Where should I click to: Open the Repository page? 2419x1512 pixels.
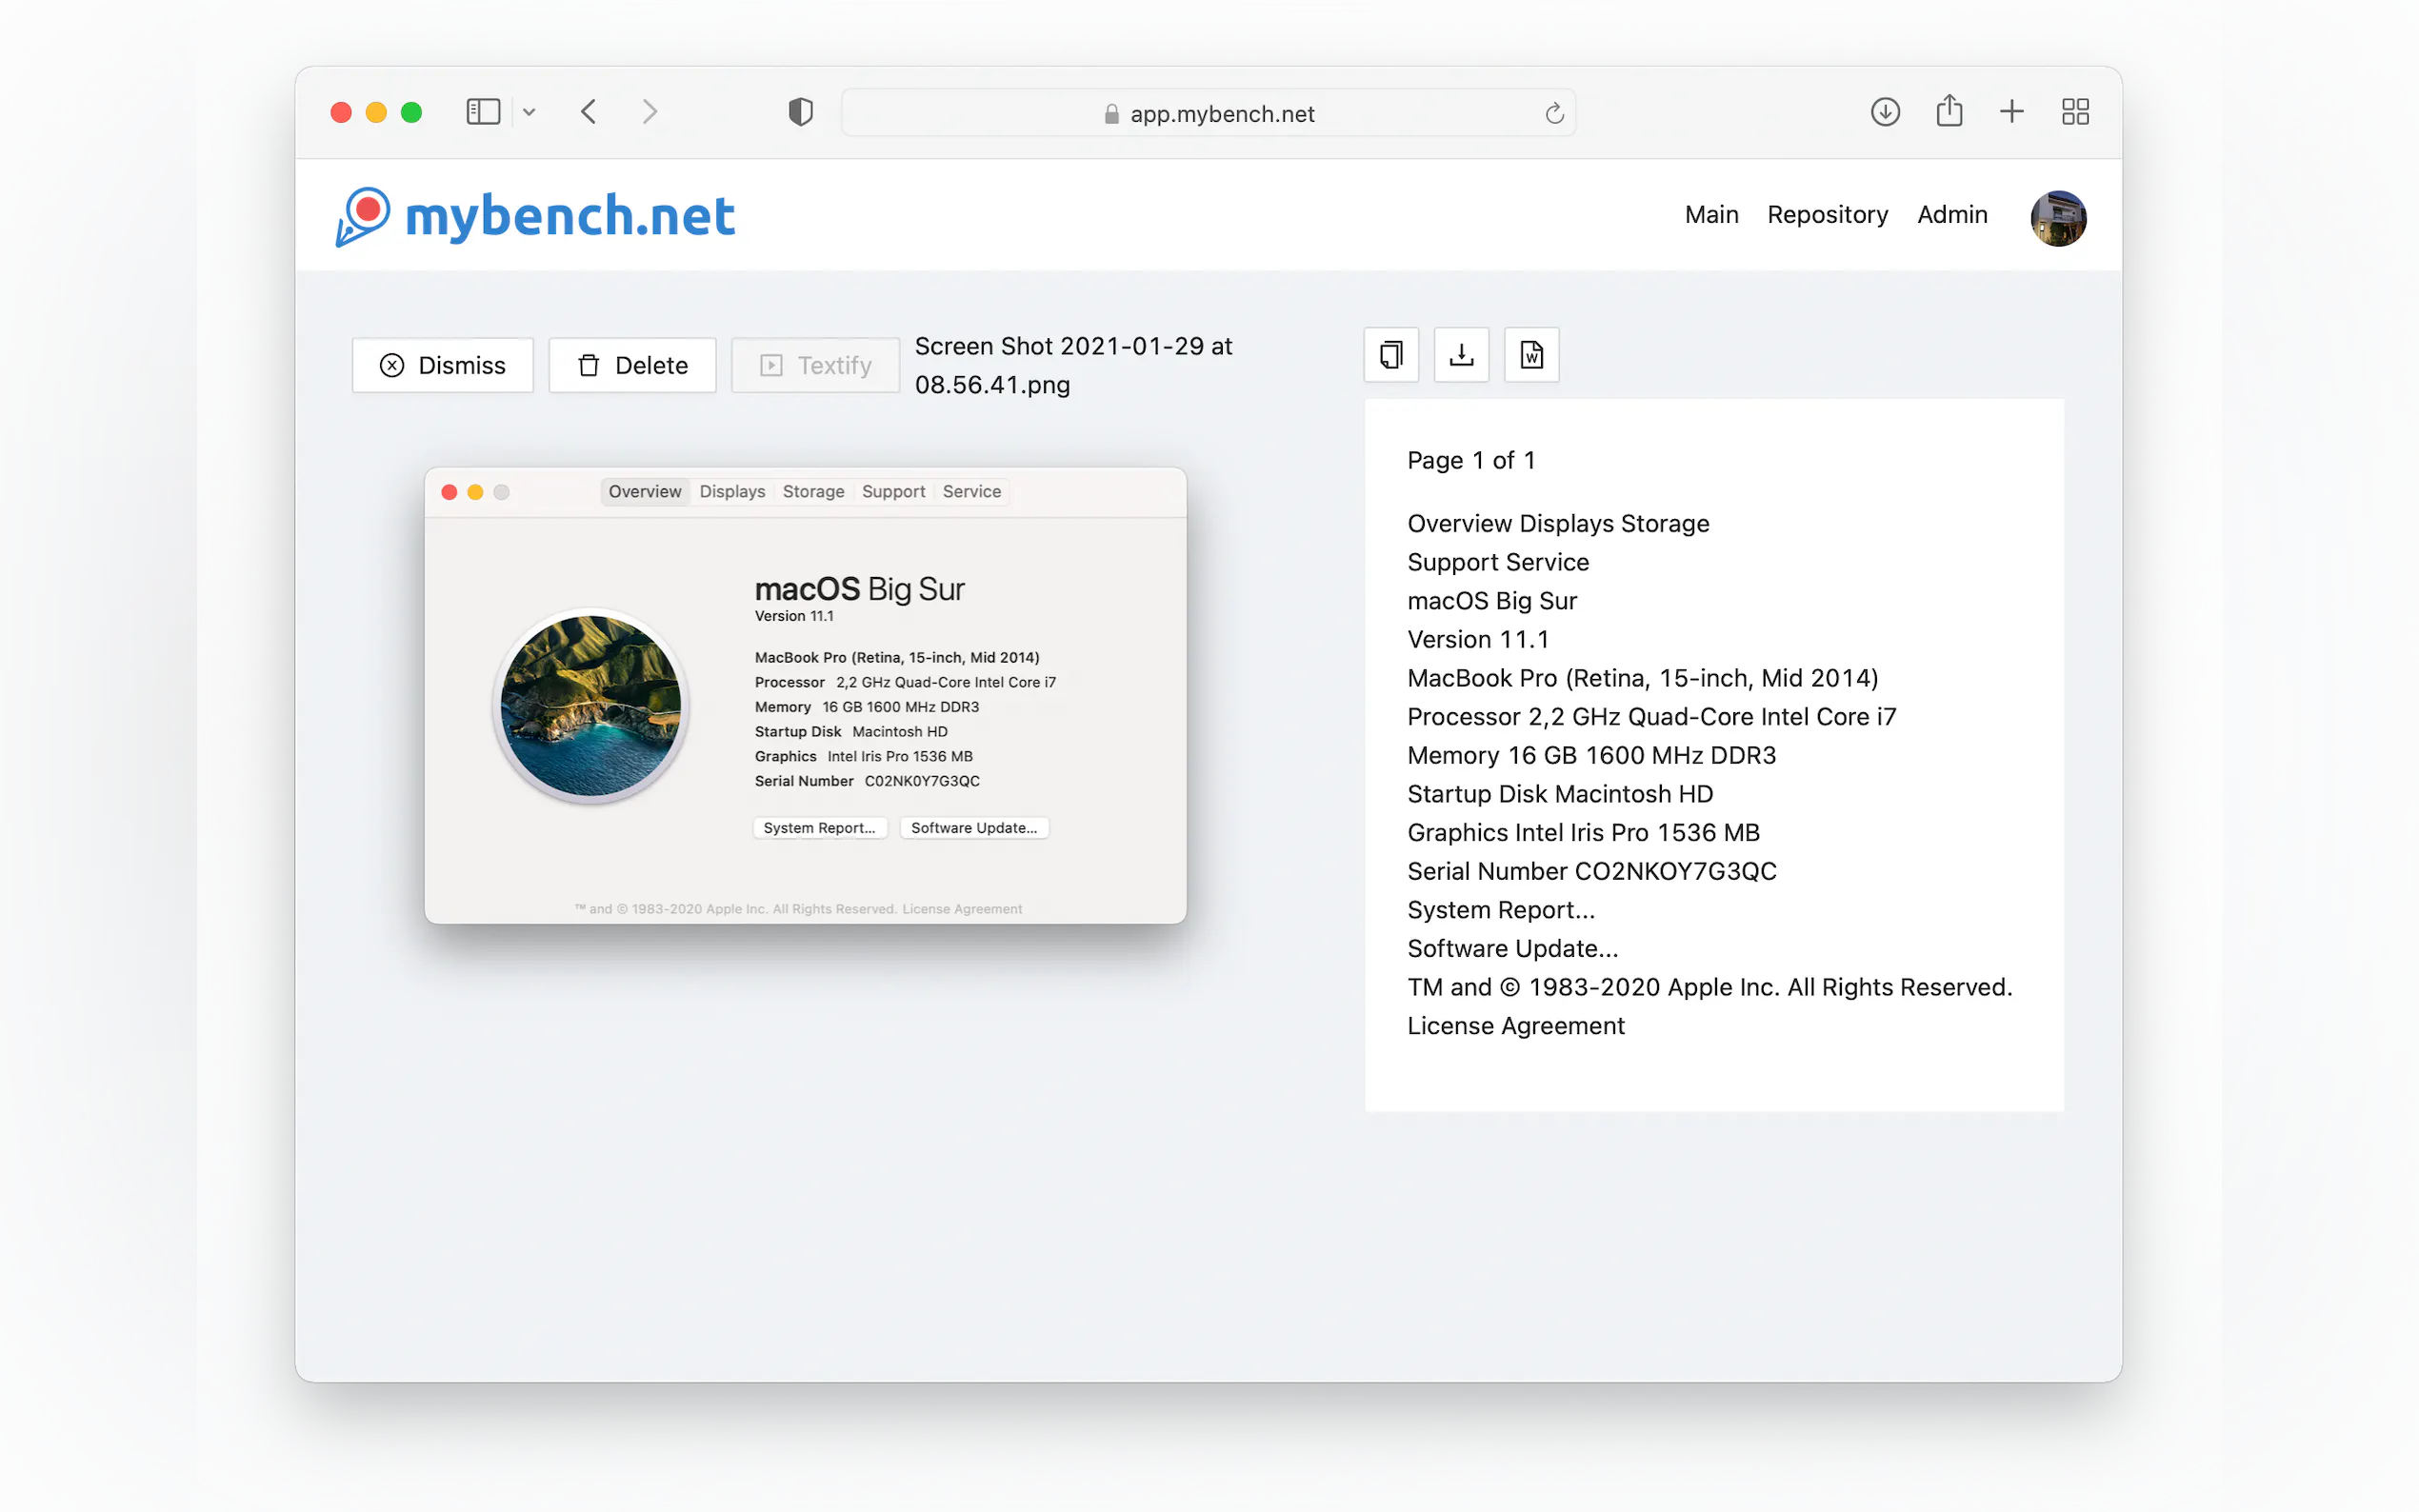pyautogui.click(x=1827, y=215)
